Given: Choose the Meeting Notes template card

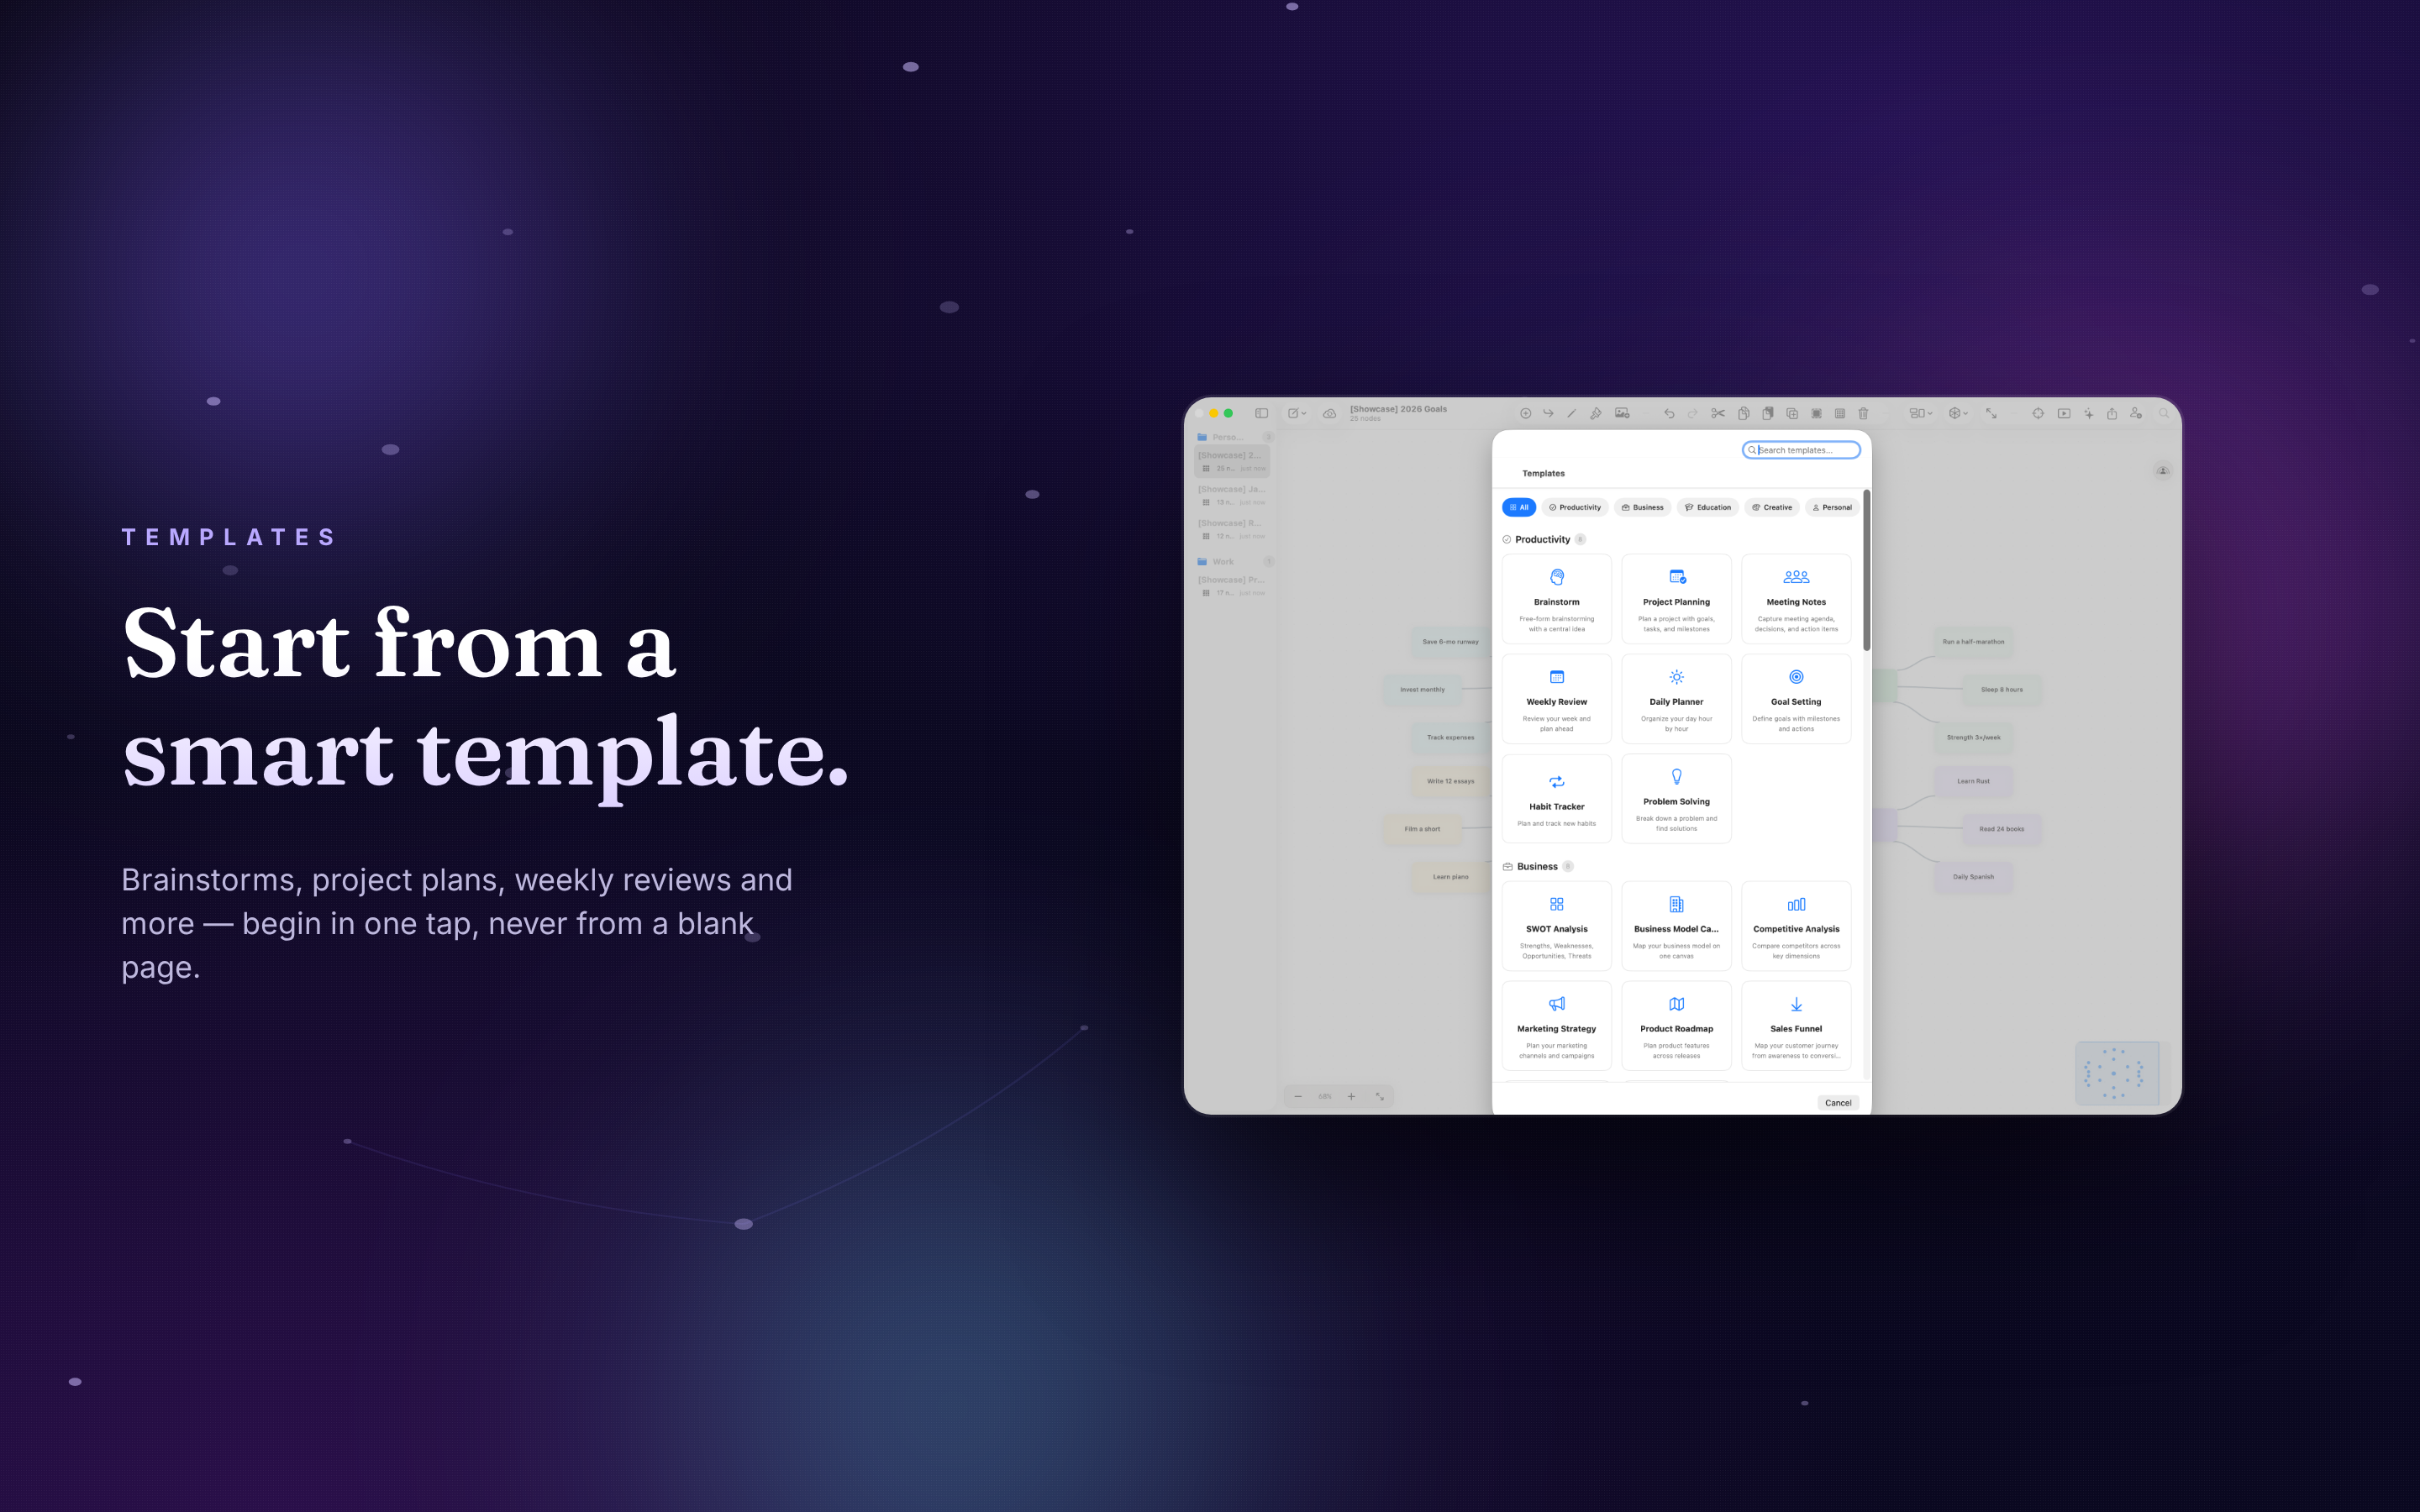Looking at the screenshot, I should [1796, 599].
